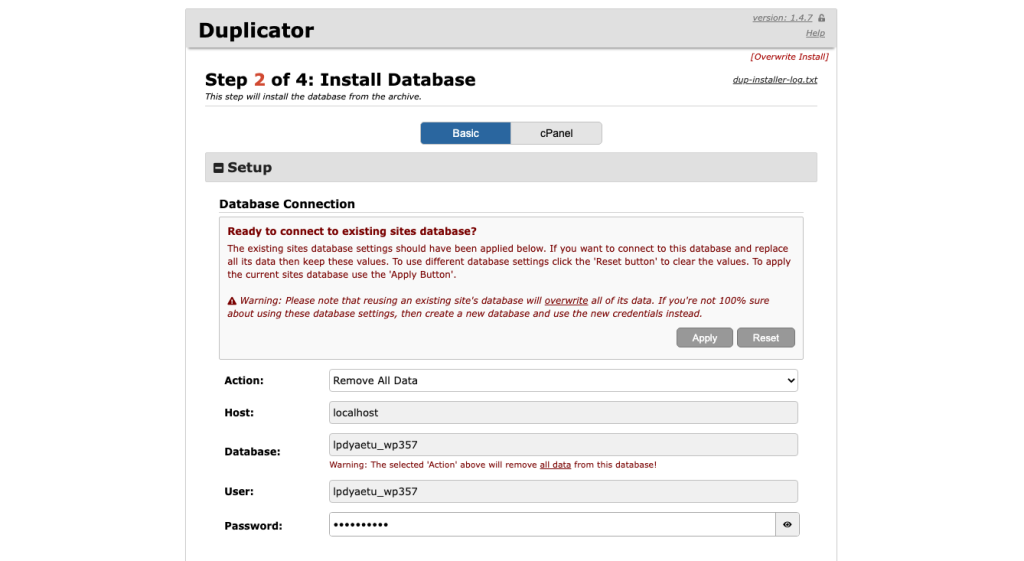
Task: Click the Password: field label
Action: pyautogui.click(x=253, y=526)
